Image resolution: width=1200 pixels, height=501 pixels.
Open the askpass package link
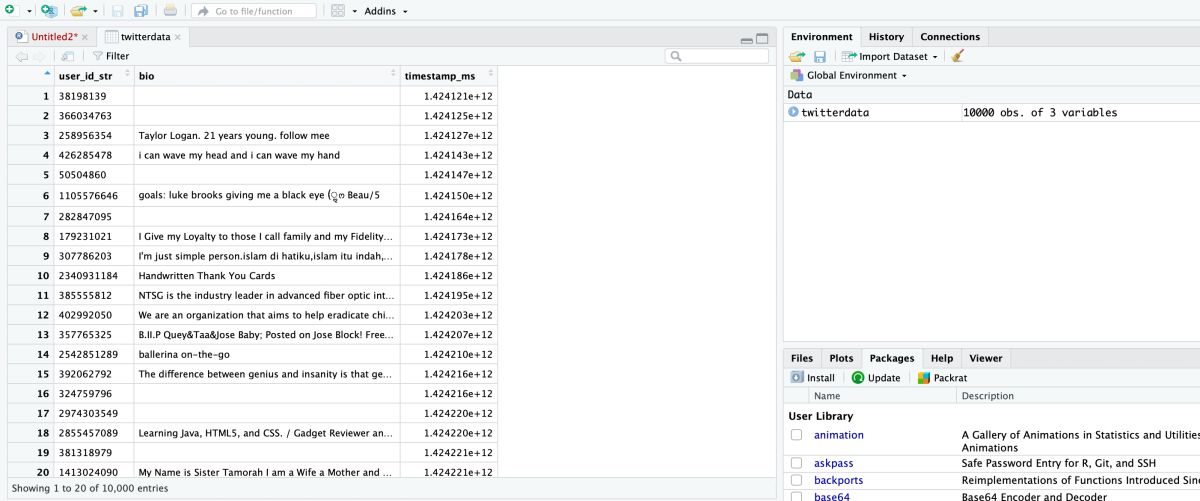tap(834, 464)
